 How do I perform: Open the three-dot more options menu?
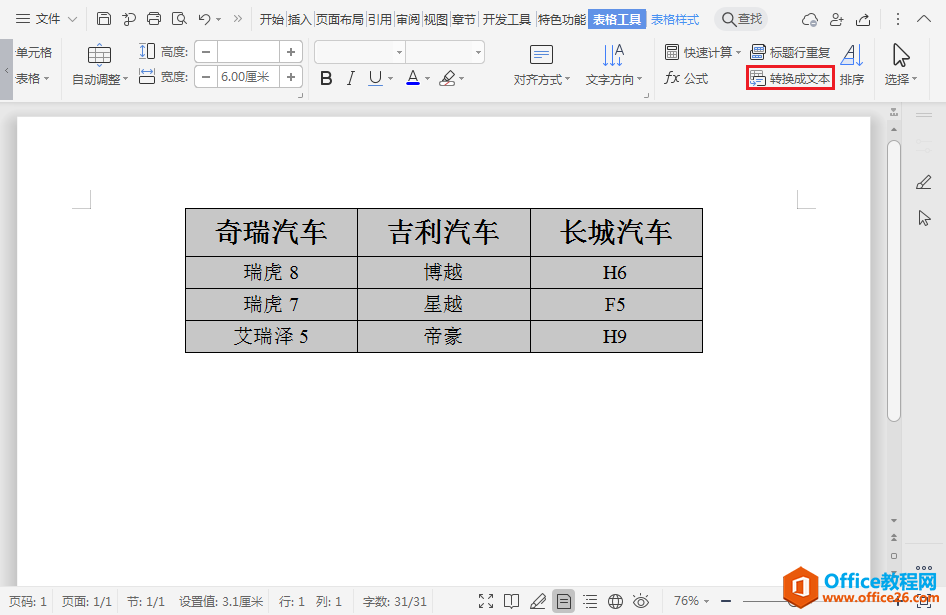[897, 19]
